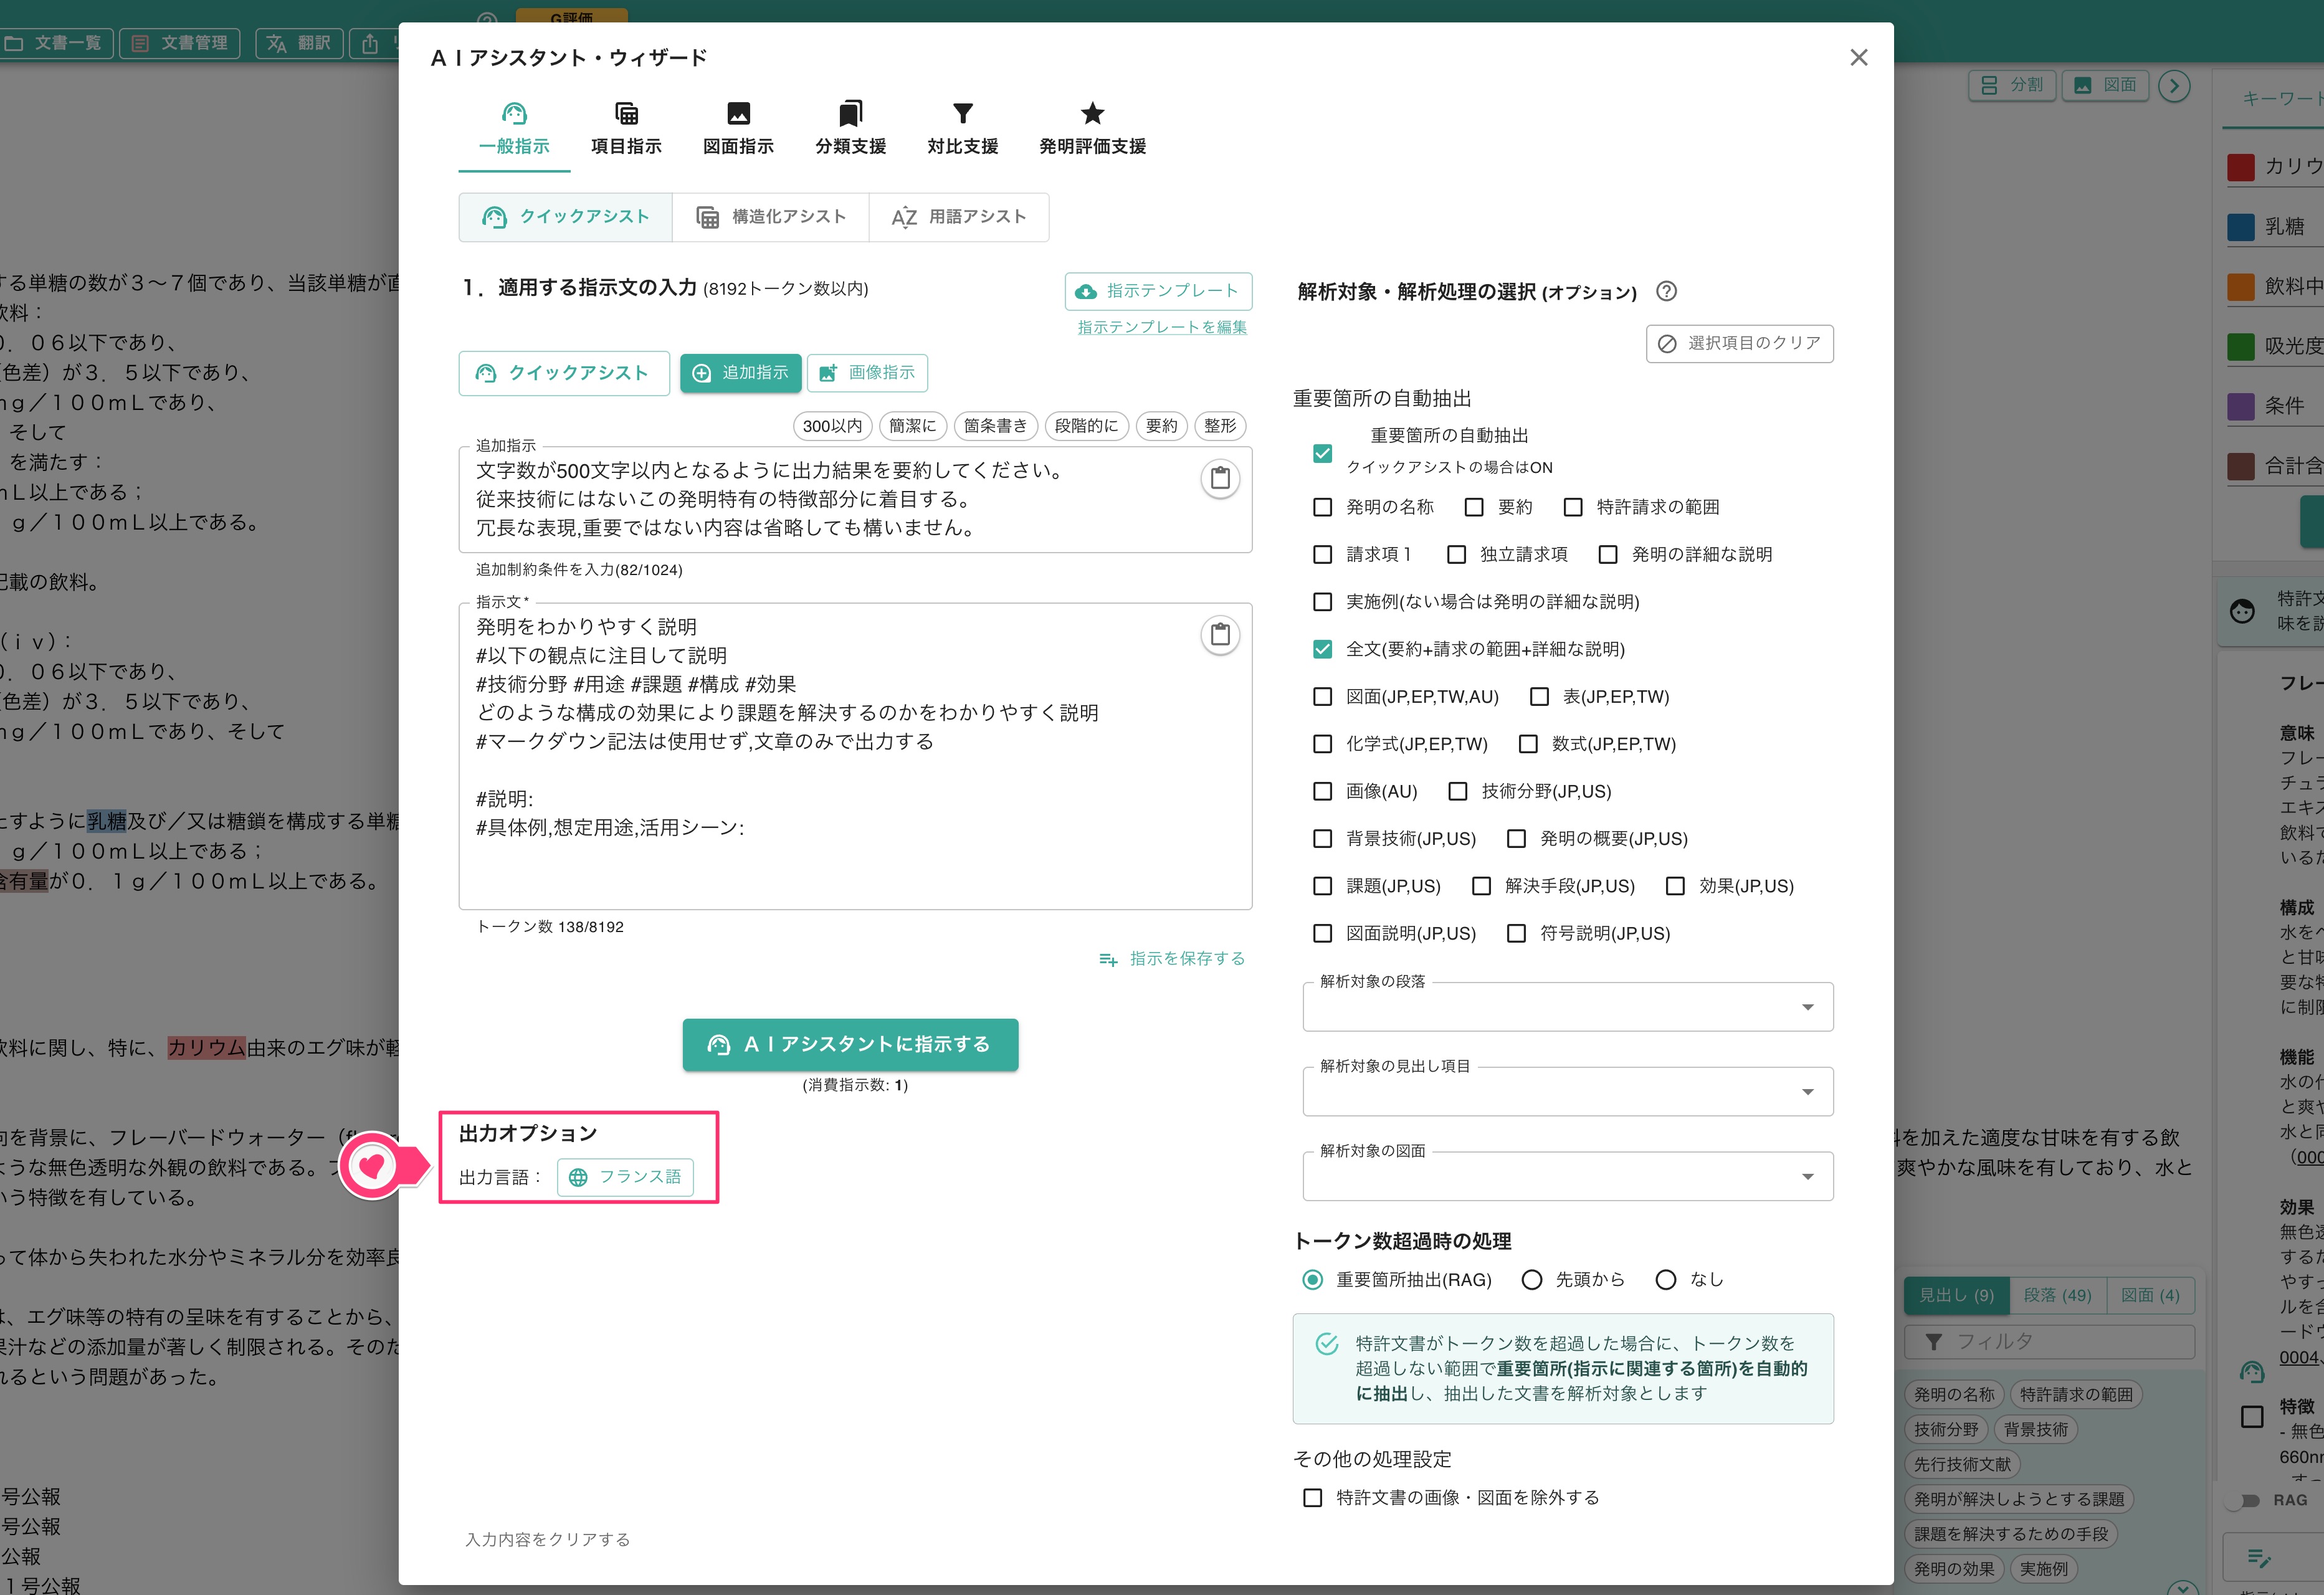2324x1595 pixels.
Task: Open the 用語アシスト sub-tab
Action: click(x=959, y=217)
